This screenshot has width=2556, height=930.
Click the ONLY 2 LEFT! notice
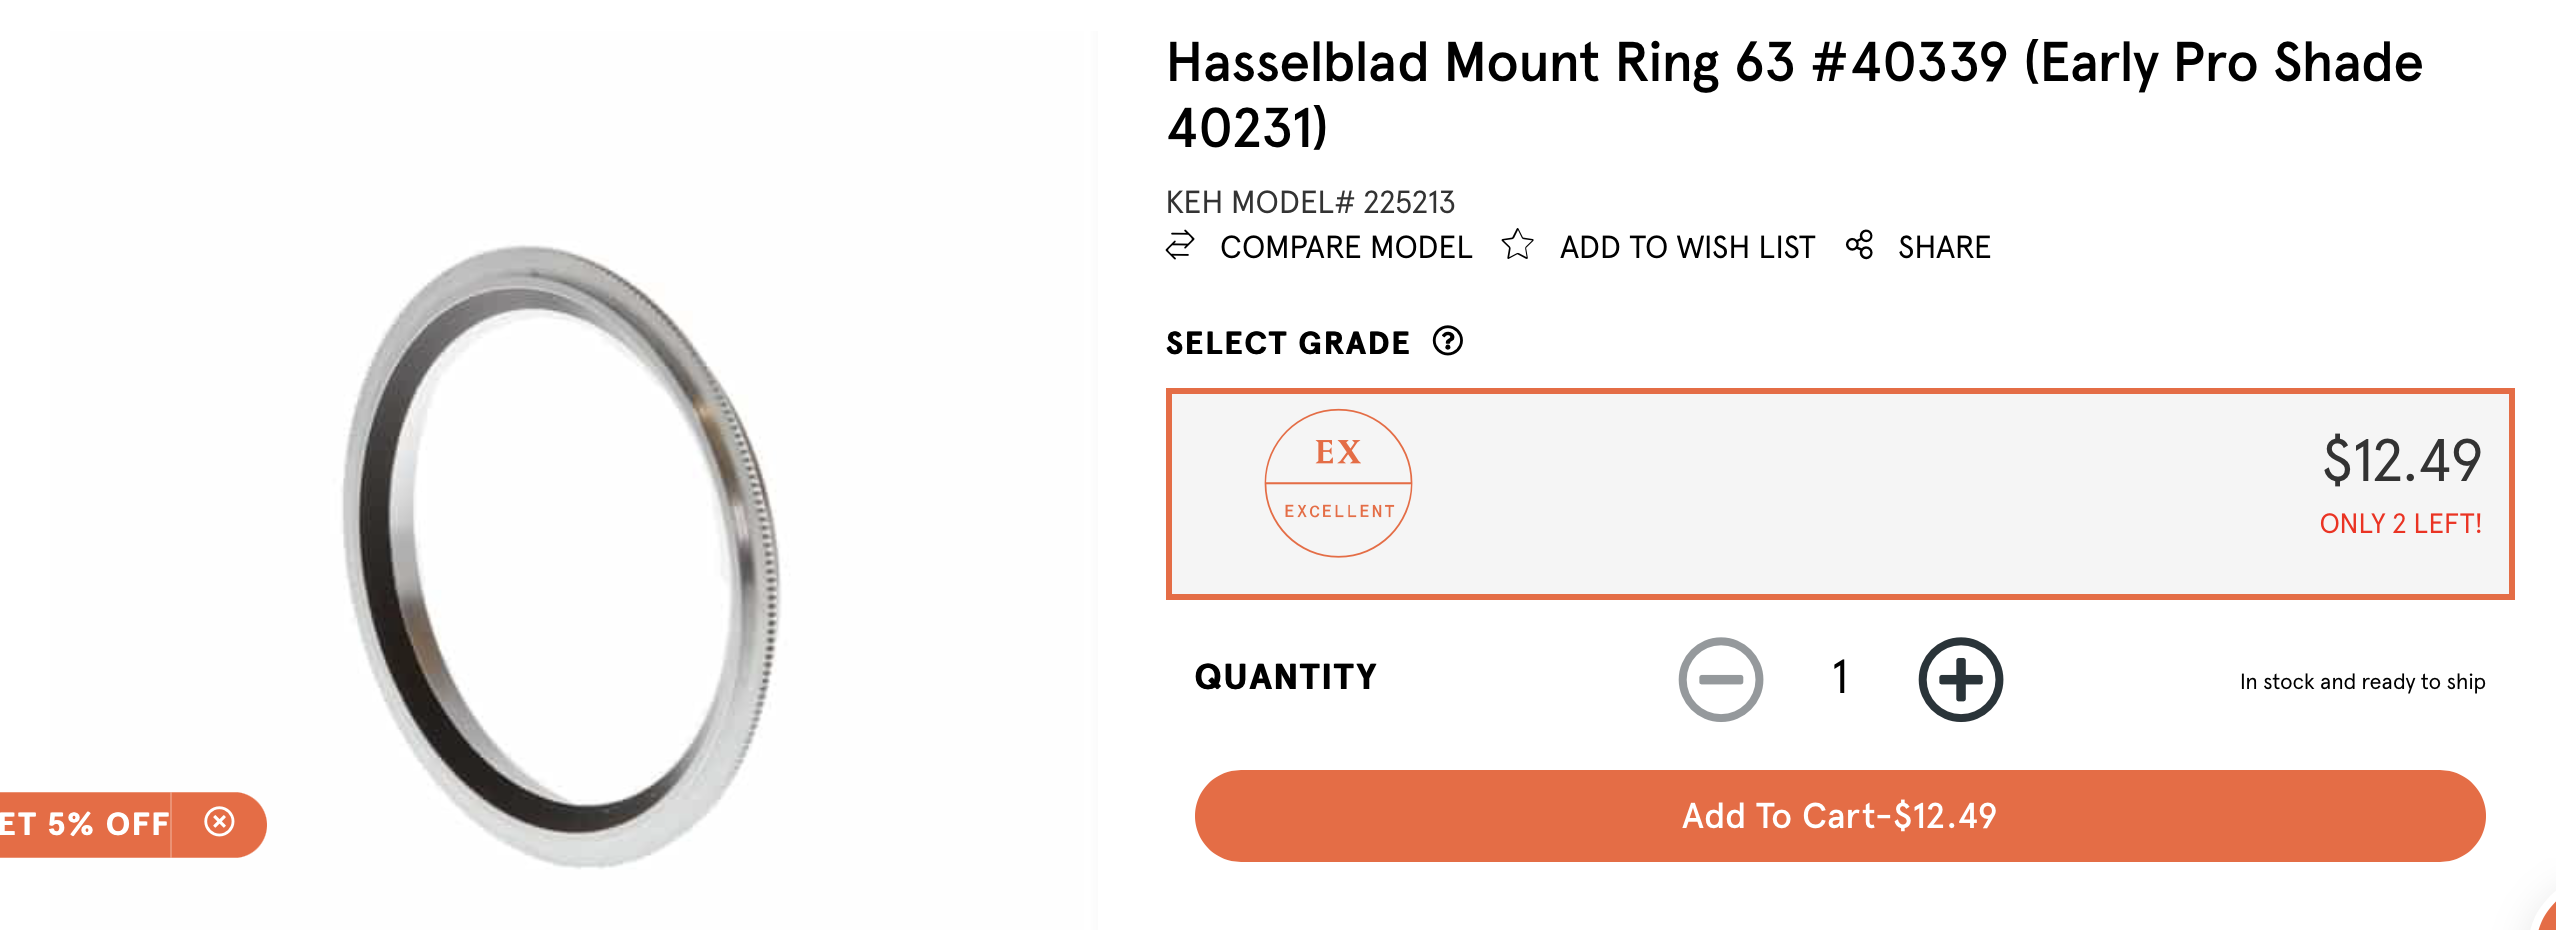(2400, 524)
